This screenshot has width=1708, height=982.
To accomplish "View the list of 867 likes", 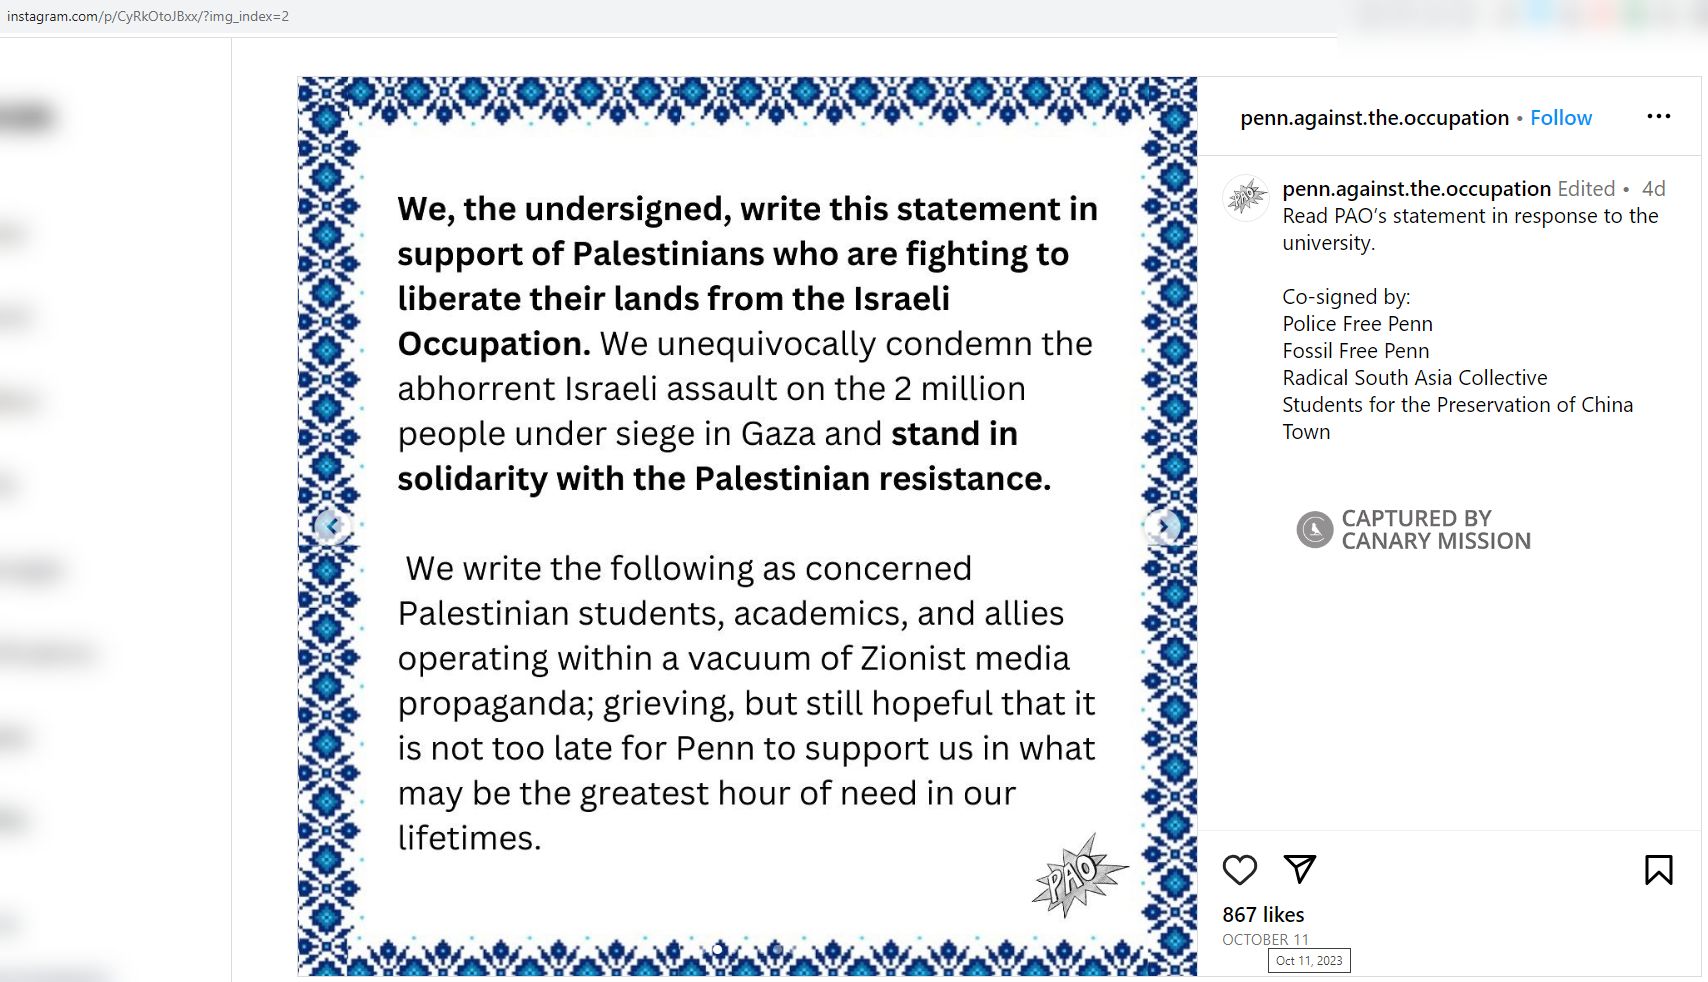I will pyautogui.click(x=1262, y=914).
